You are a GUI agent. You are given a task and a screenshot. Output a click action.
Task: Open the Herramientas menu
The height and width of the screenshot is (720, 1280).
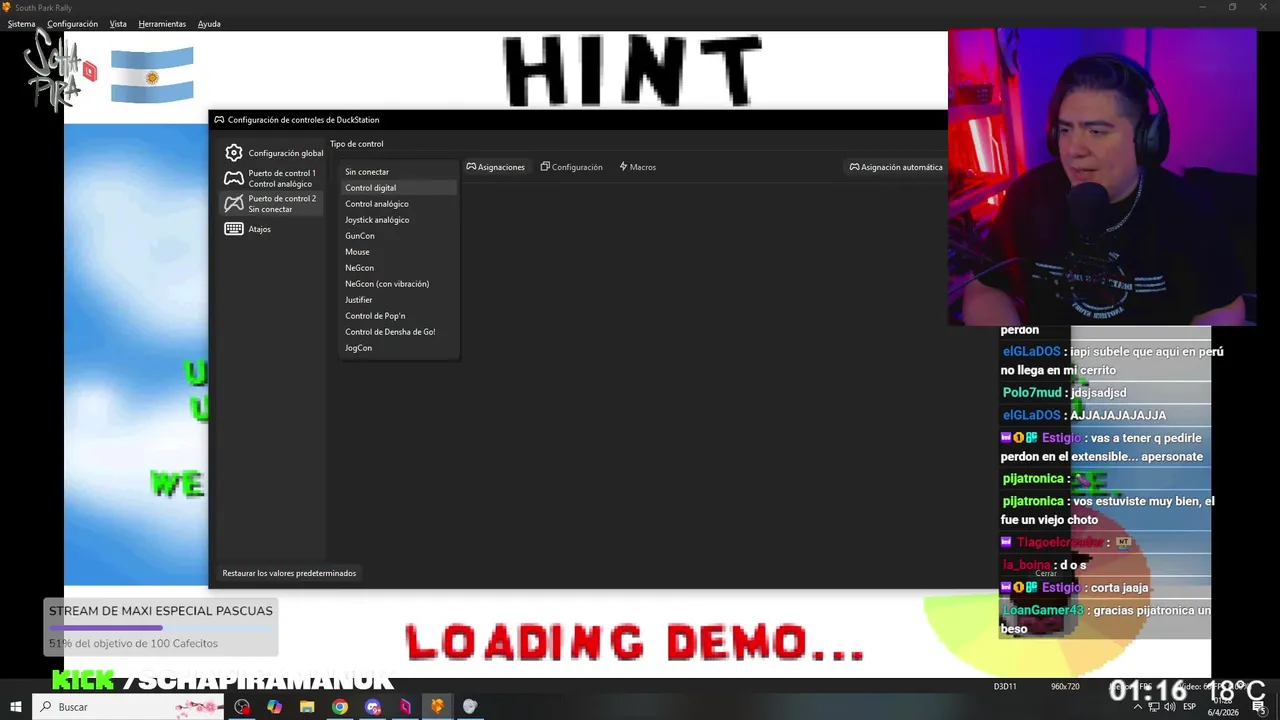162,24
